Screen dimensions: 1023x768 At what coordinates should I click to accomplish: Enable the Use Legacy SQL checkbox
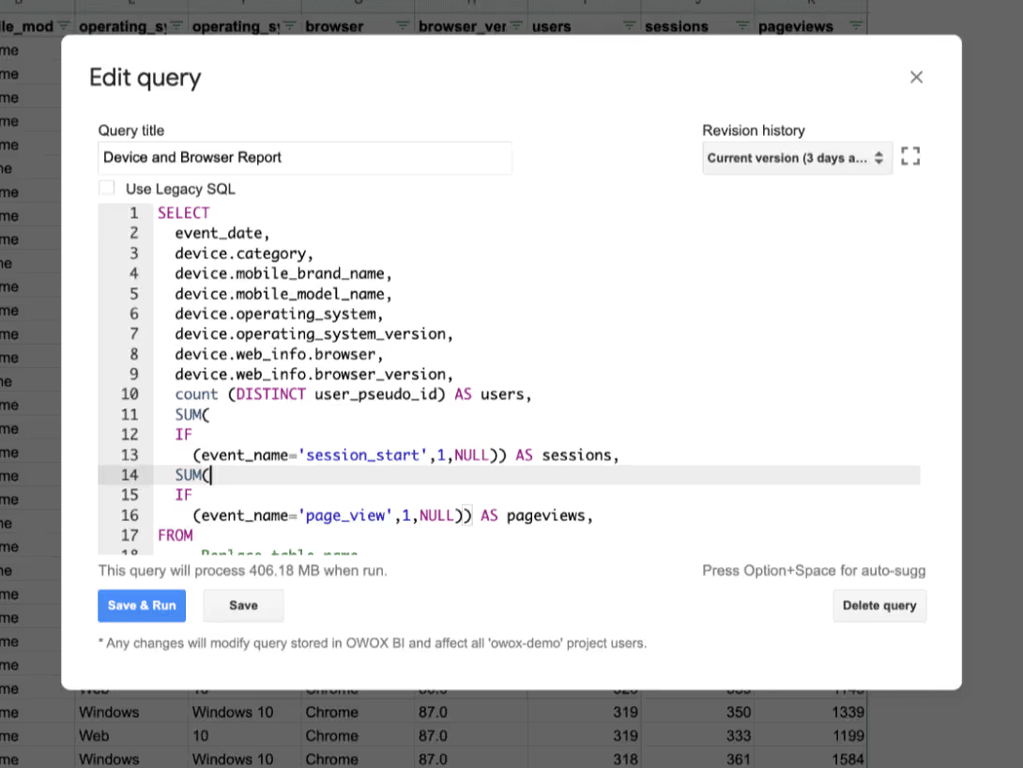point(106,188)
